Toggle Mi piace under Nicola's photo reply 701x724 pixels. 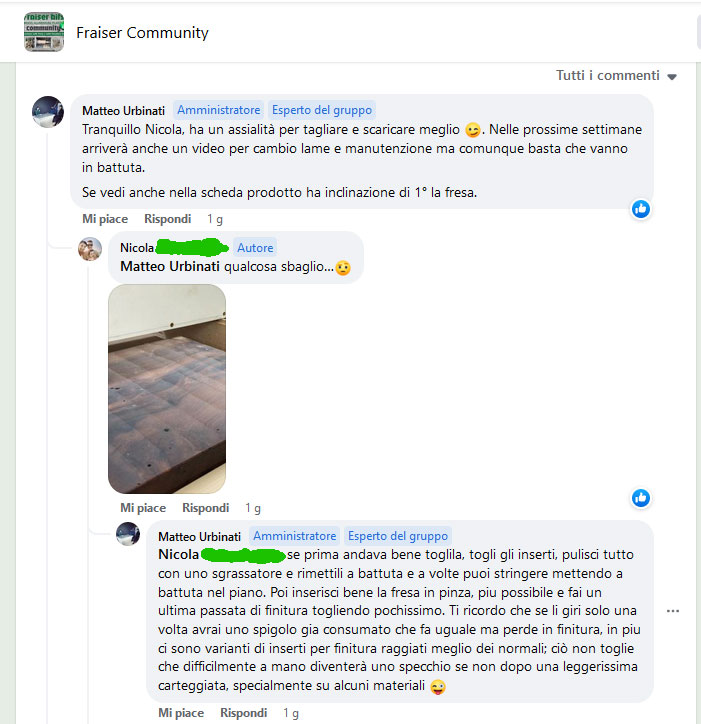143,508
